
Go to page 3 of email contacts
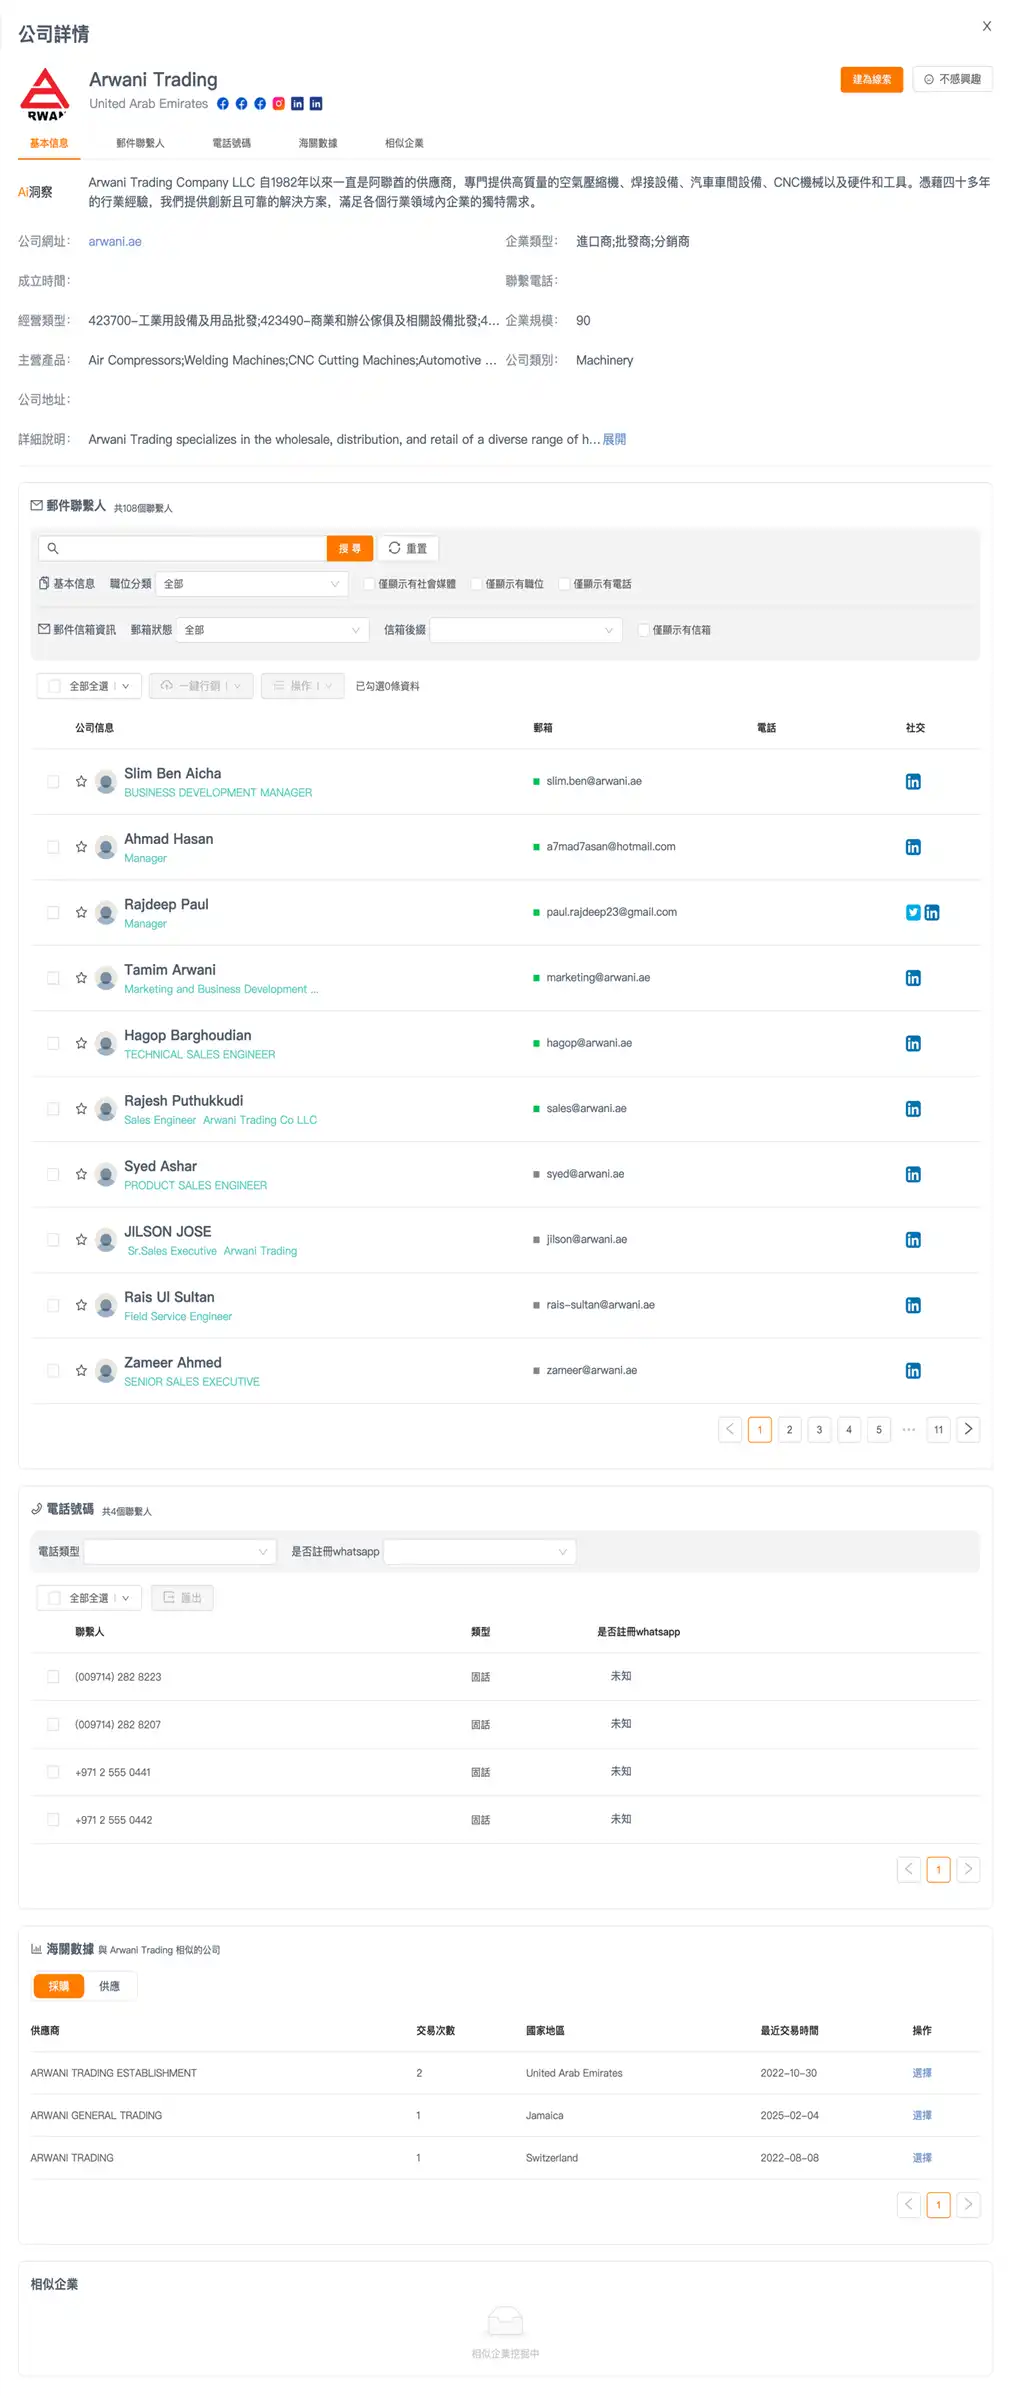[819, 1429]
